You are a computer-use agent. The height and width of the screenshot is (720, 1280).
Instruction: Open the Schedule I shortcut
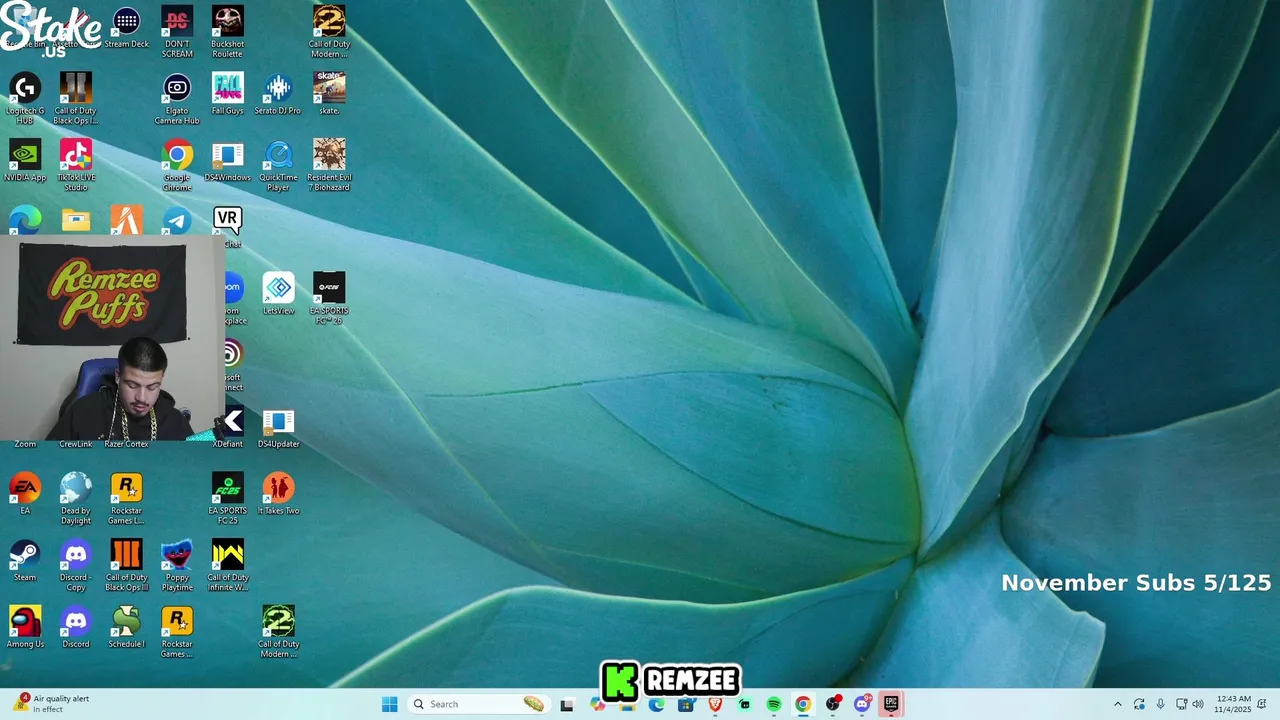coord(126,628)
